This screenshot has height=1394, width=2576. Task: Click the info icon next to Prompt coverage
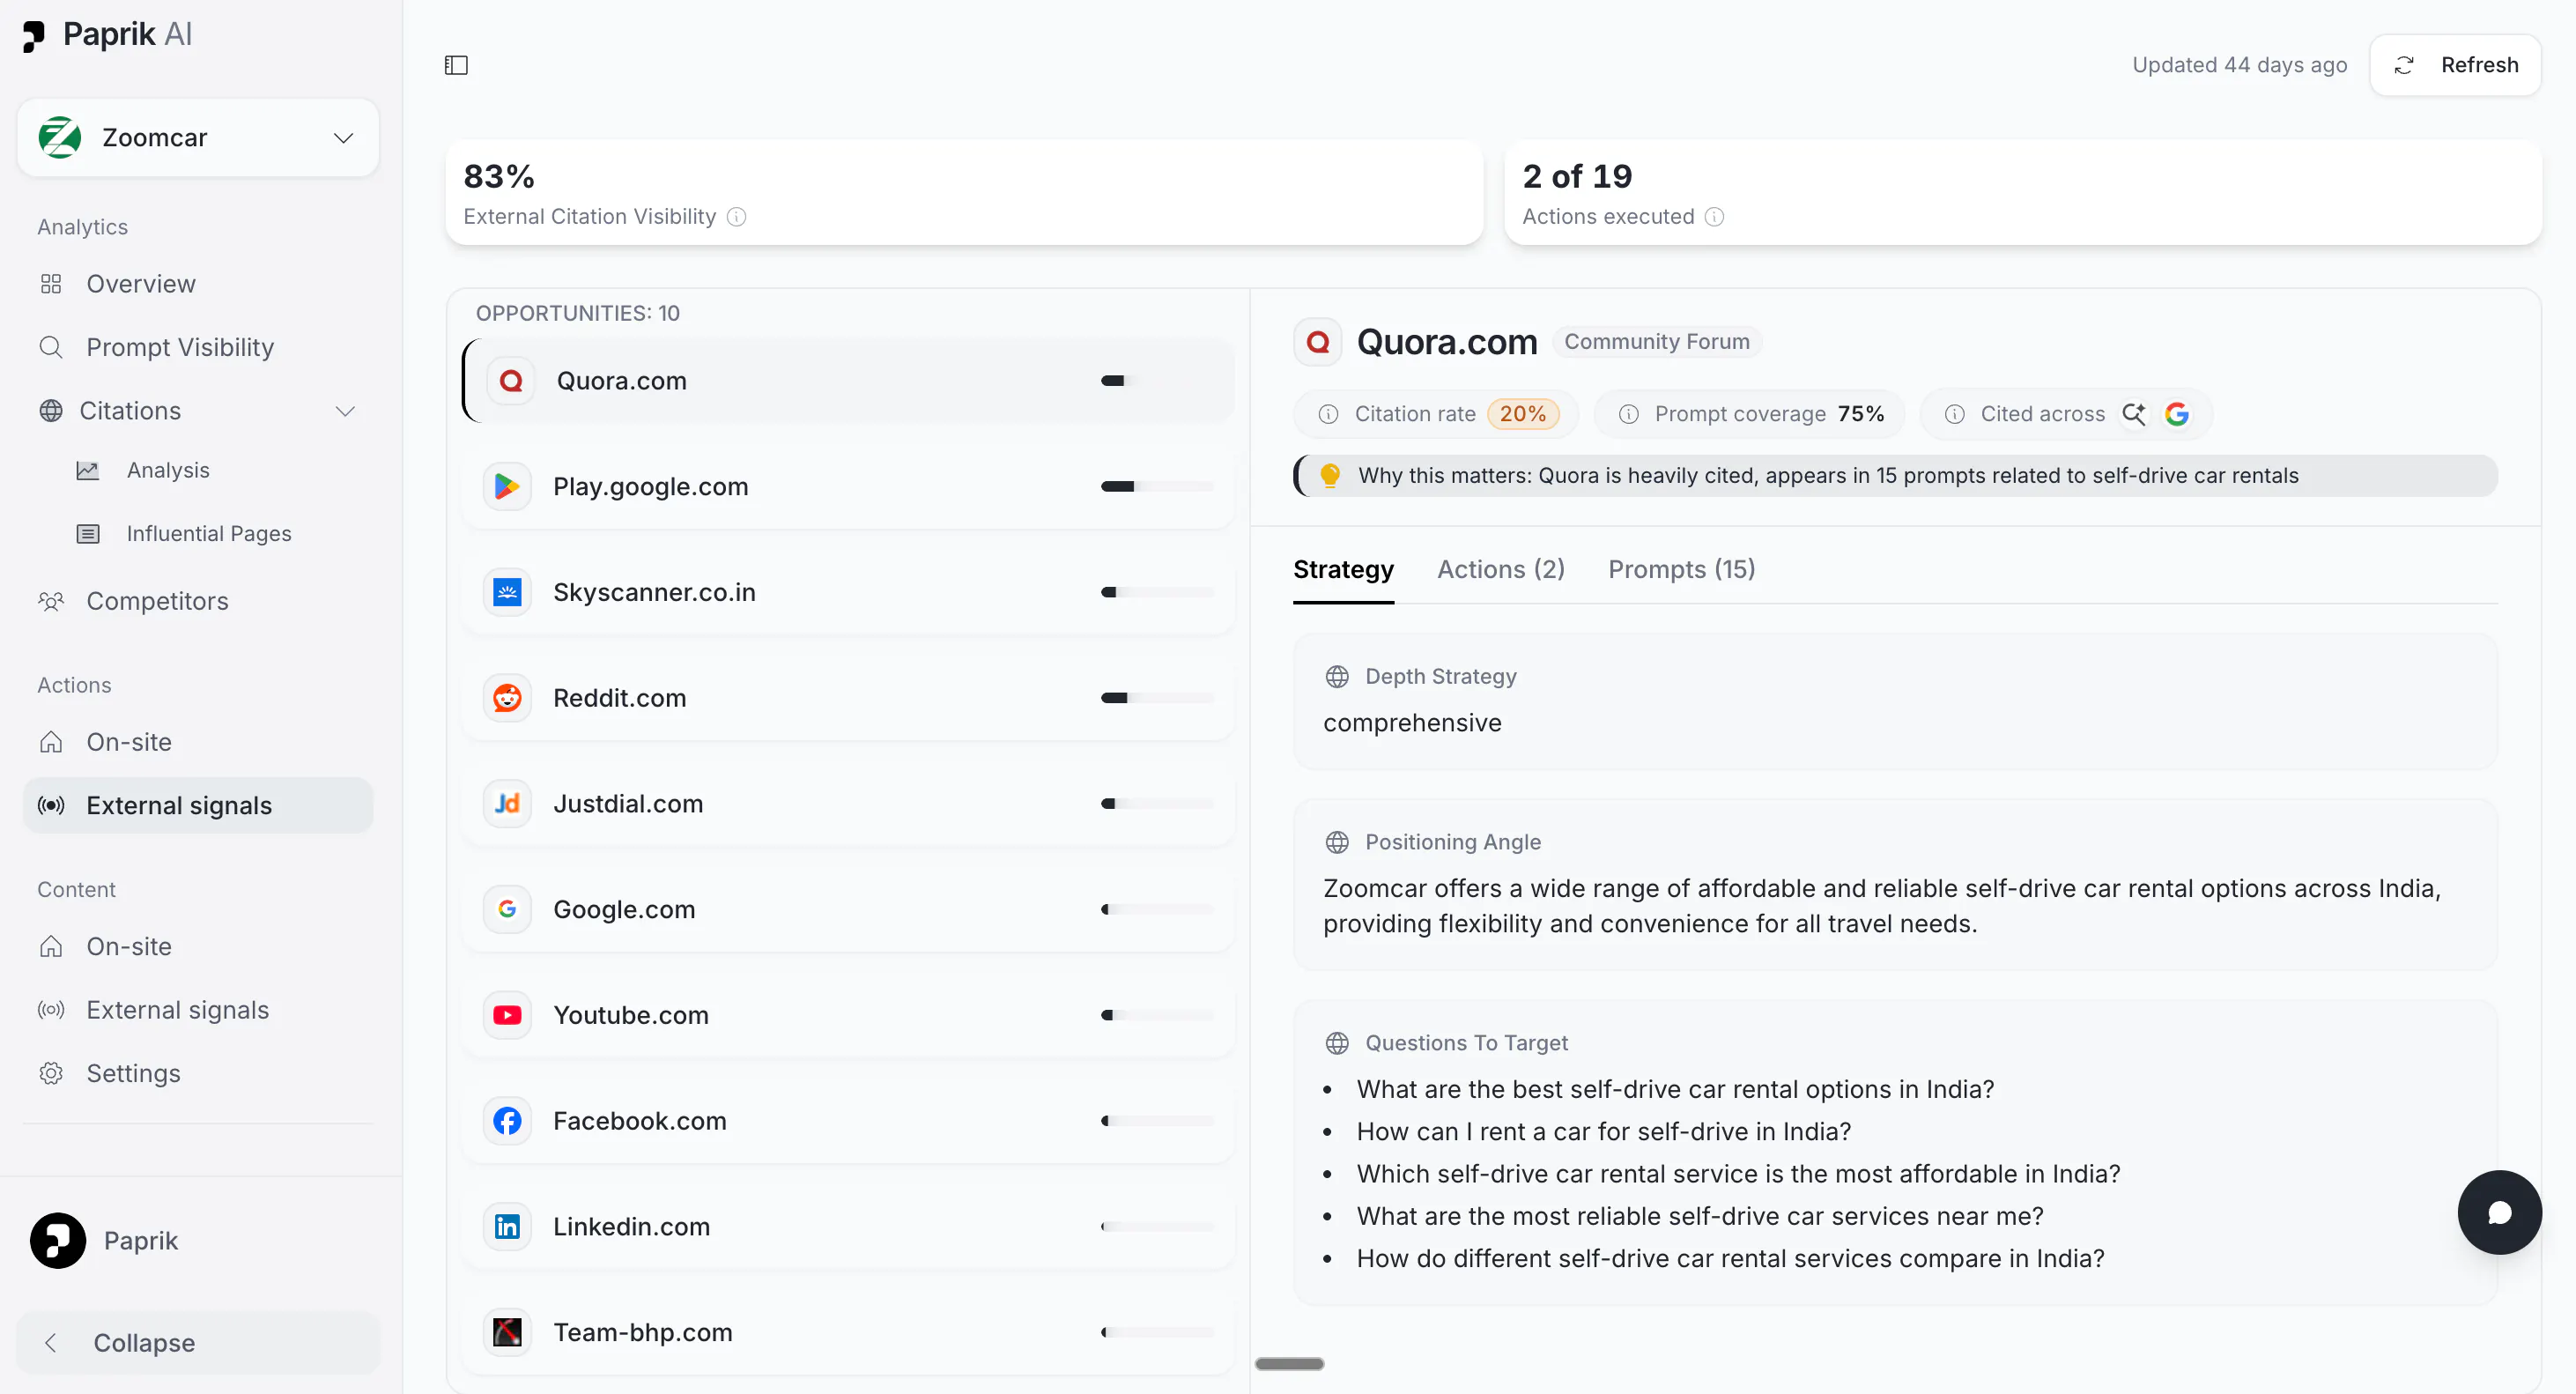(1628, 414)
